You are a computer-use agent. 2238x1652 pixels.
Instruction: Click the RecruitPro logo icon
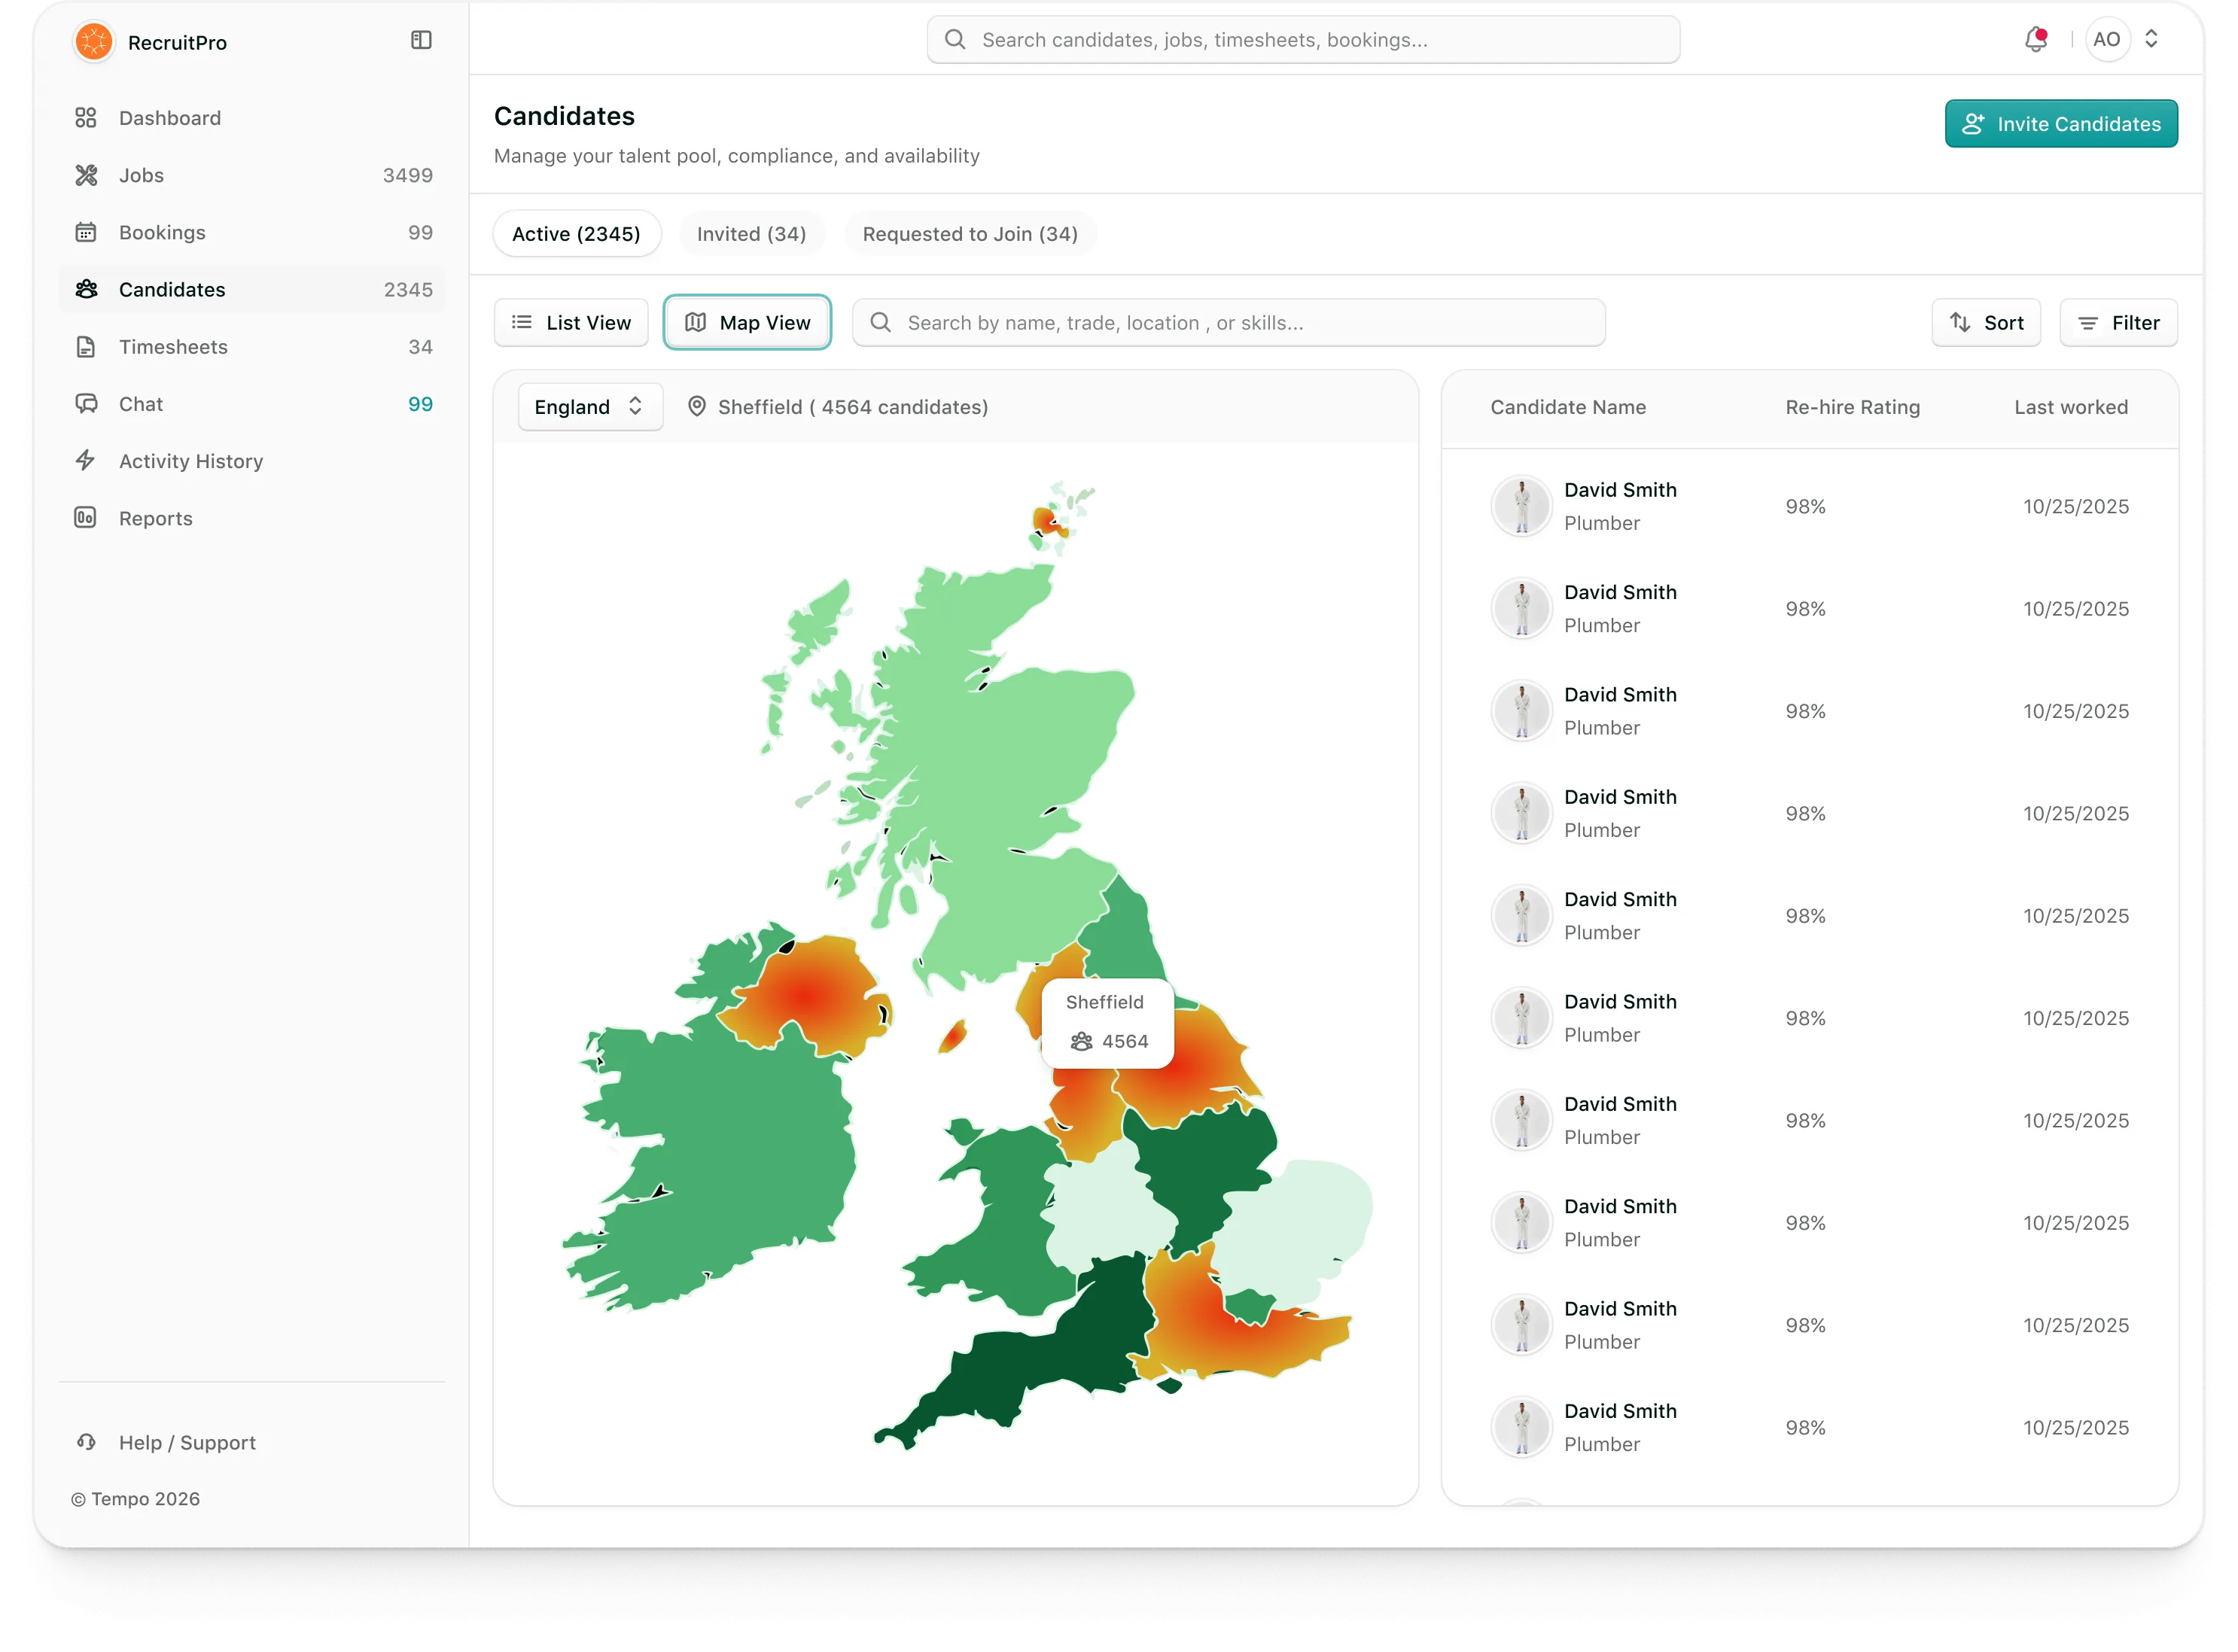tap(94, 42)
